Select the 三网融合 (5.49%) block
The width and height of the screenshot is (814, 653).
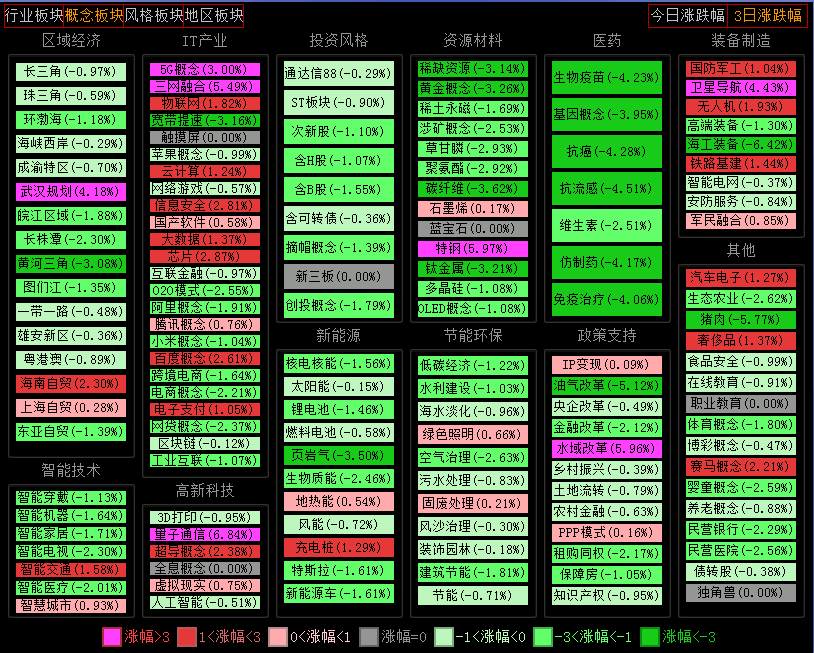pyautogui.click(x=205, y=87)
